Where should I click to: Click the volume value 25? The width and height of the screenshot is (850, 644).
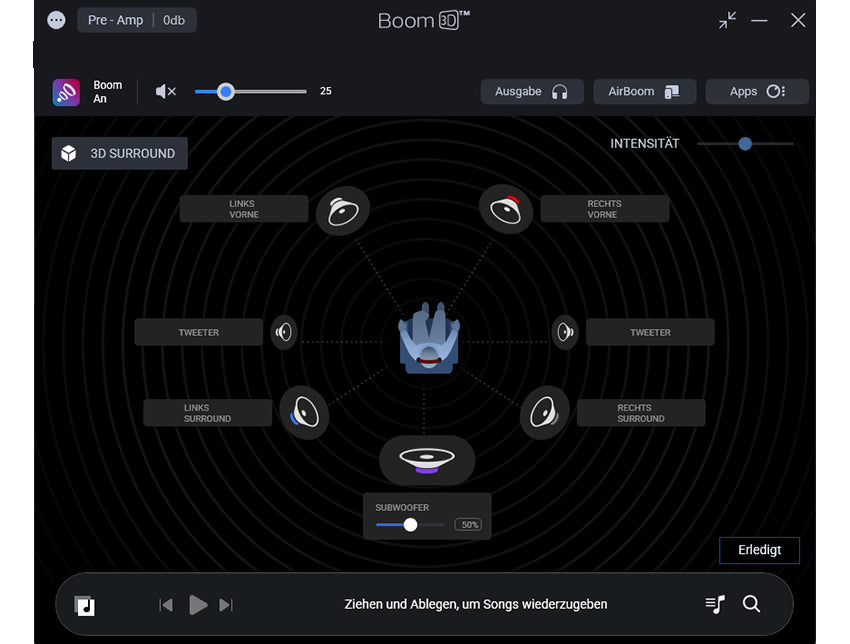coord(325,91)
